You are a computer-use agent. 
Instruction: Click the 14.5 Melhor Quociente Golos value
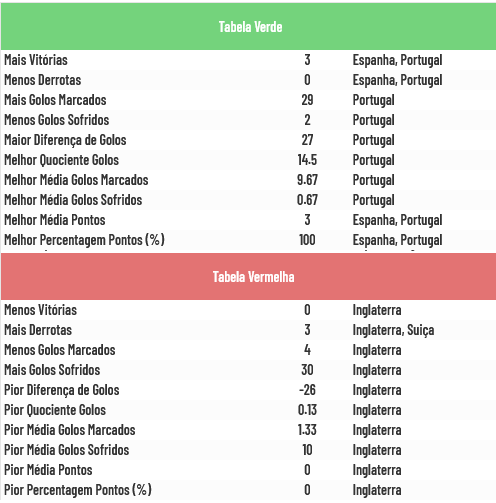pos(307,160)
